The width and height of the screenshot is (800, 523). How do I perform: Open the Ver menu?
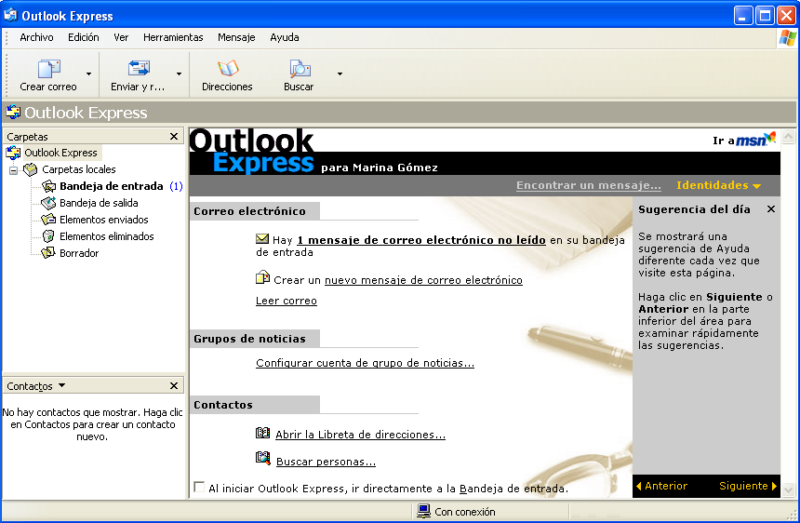(x=121, y=38)
